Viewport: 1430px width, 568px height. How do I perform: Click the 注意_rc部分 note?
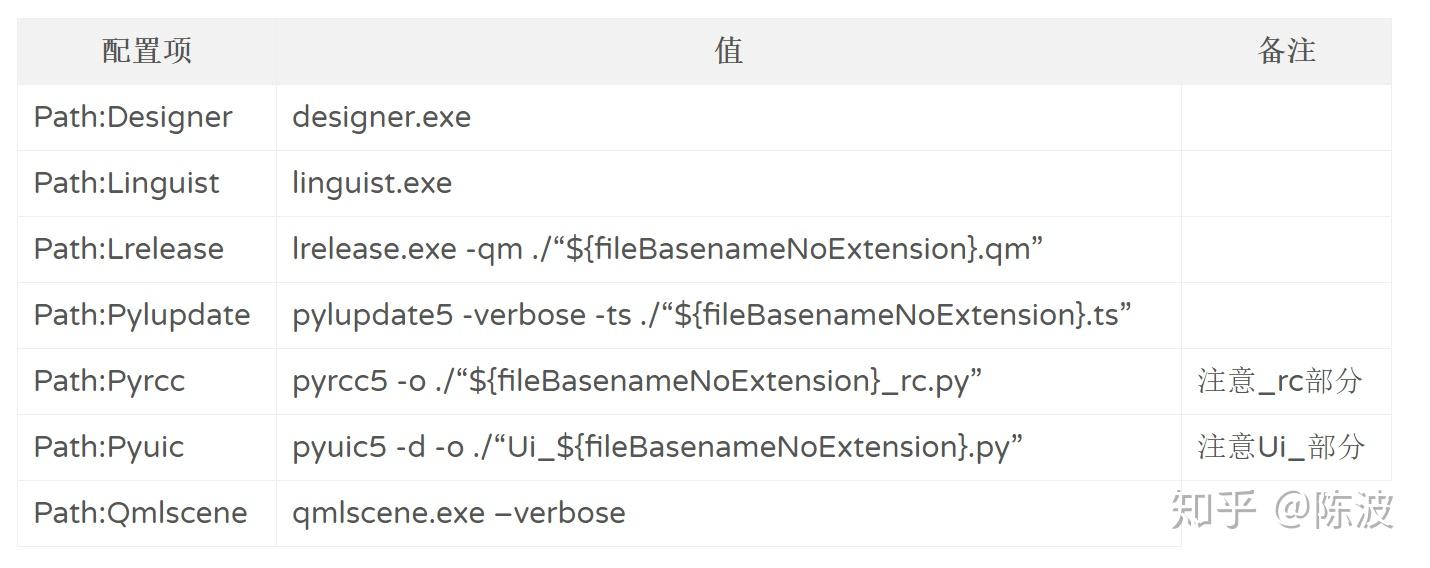(x=1280, y=381)
